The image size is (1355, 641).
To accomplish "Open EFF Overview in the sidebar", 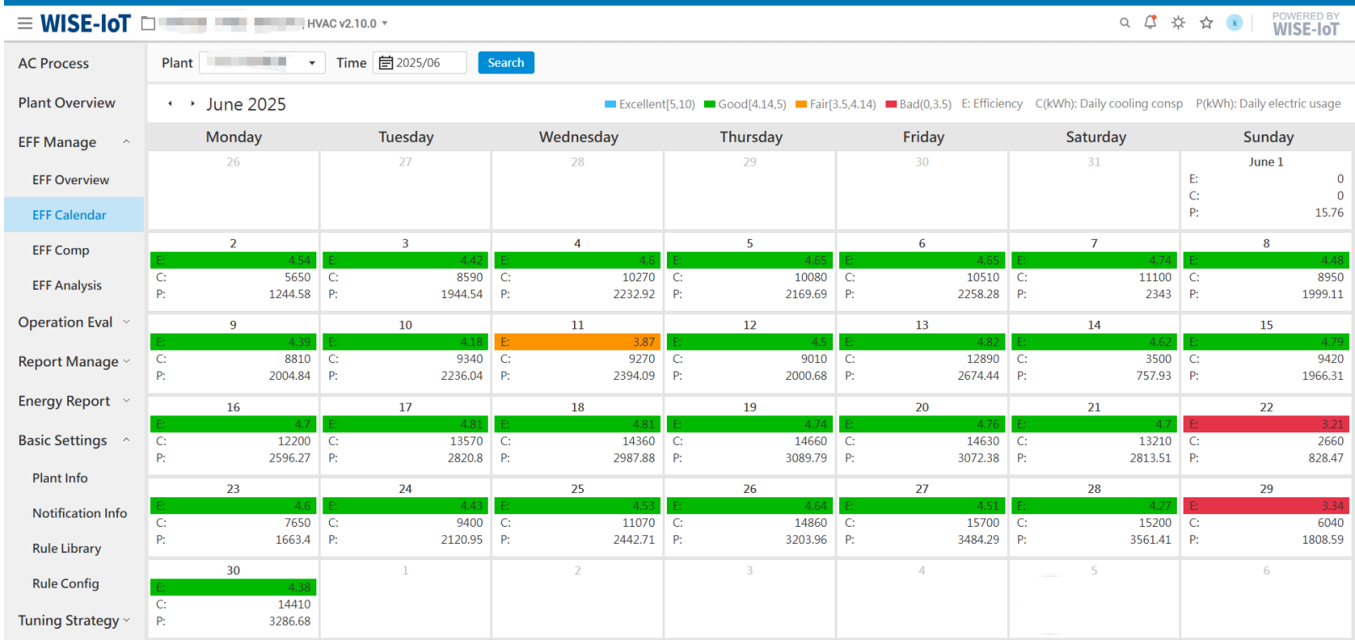I will [71, 180].
